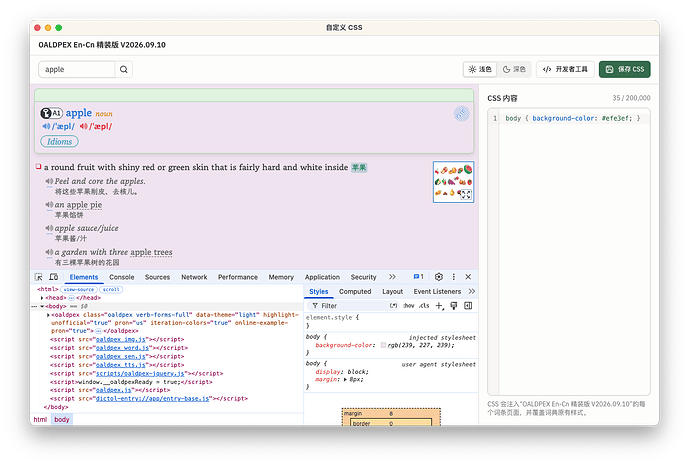Expand the oaldpex element node
Image resolution: width=689 pixels, height=465 pixels.
click(x=48, y=315)
